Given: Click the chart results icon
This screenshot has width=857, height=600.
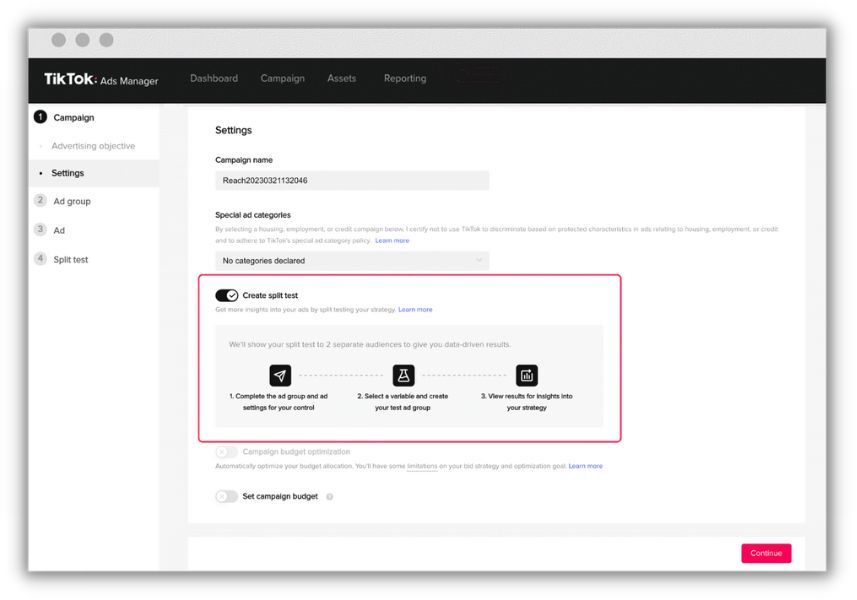Looking at the screenshot, I should coord(526,375).
